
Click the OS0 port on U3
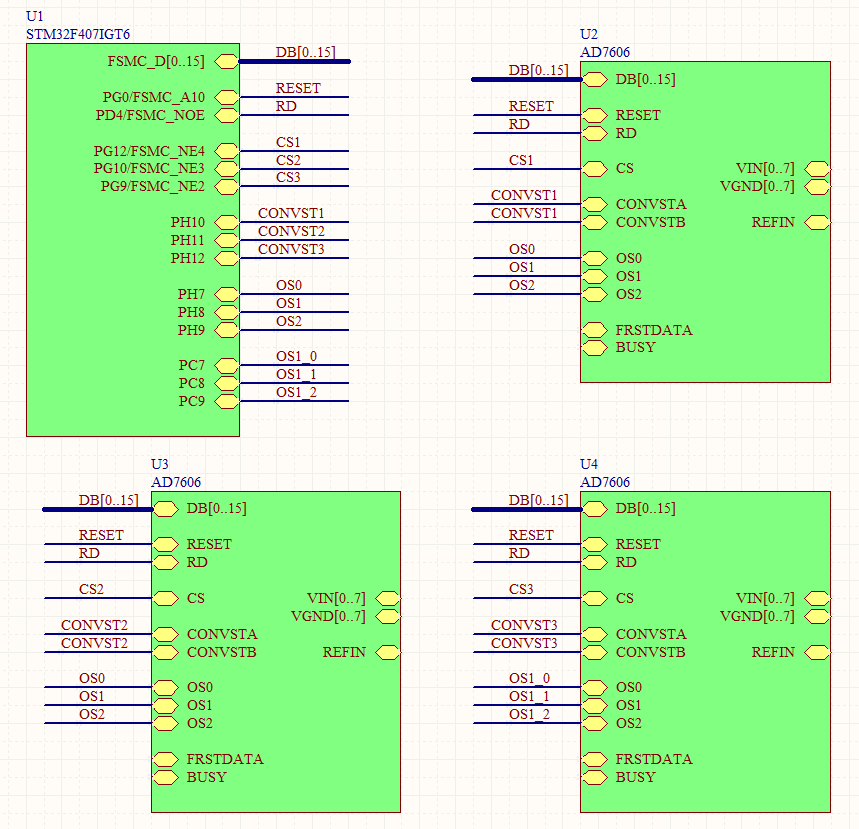click(x=166, y=688)
